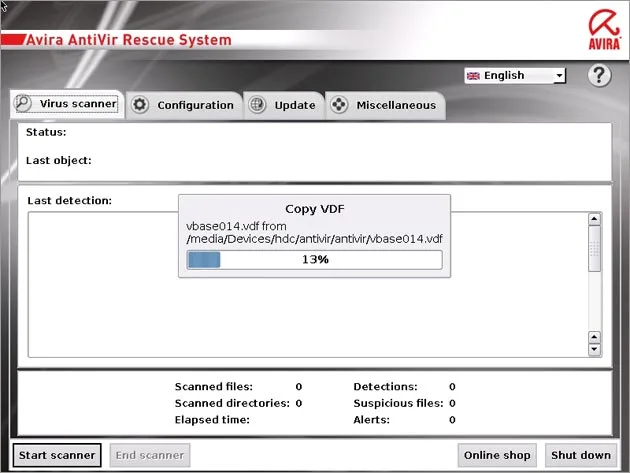This screenshot has width=630, height=473.
Task: Click the magnifier icon on Virus scanner tab
Action: [22, 103]
